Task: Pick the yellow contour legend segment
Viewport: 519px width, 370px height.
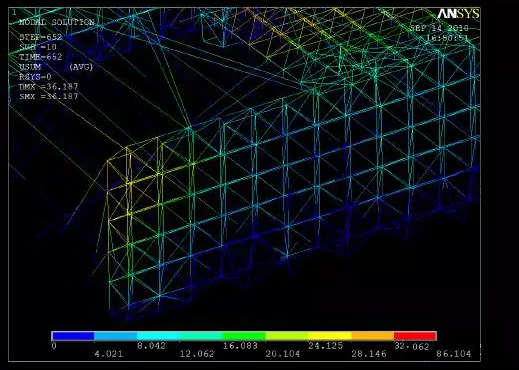Action: click(x=330, y=336)
